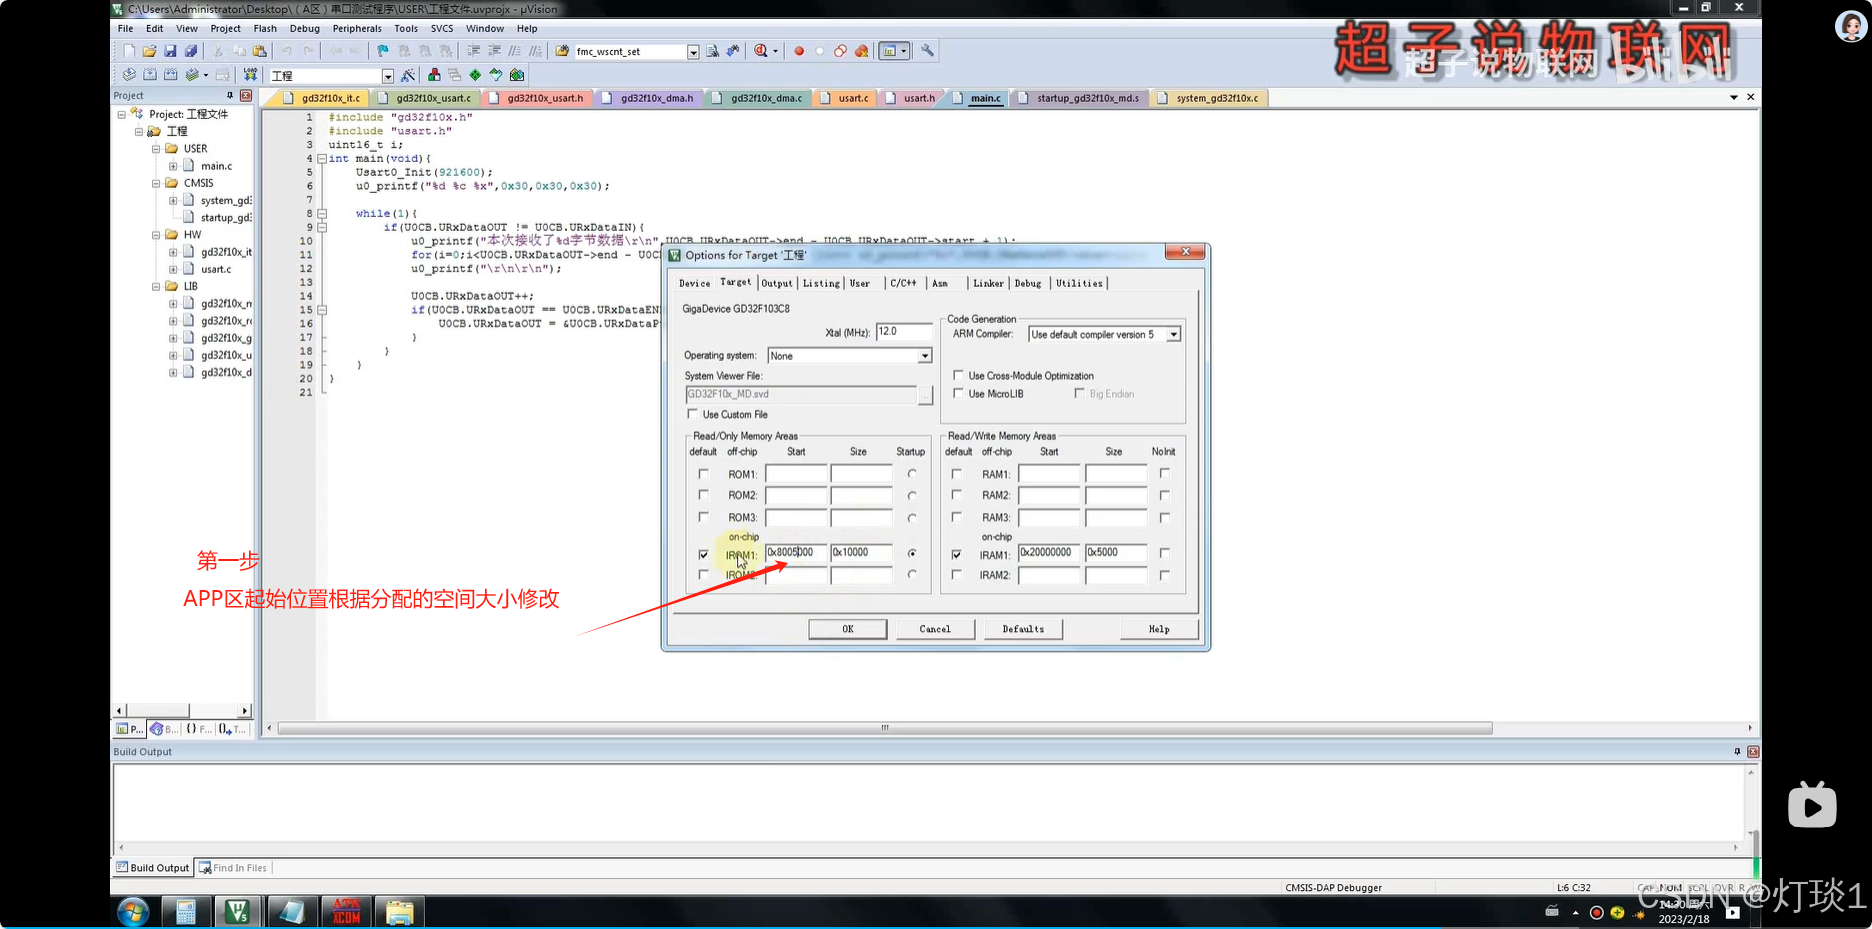
Task: Enable the Use MicroLIB checkbox
Action: [x=958, y=393]
